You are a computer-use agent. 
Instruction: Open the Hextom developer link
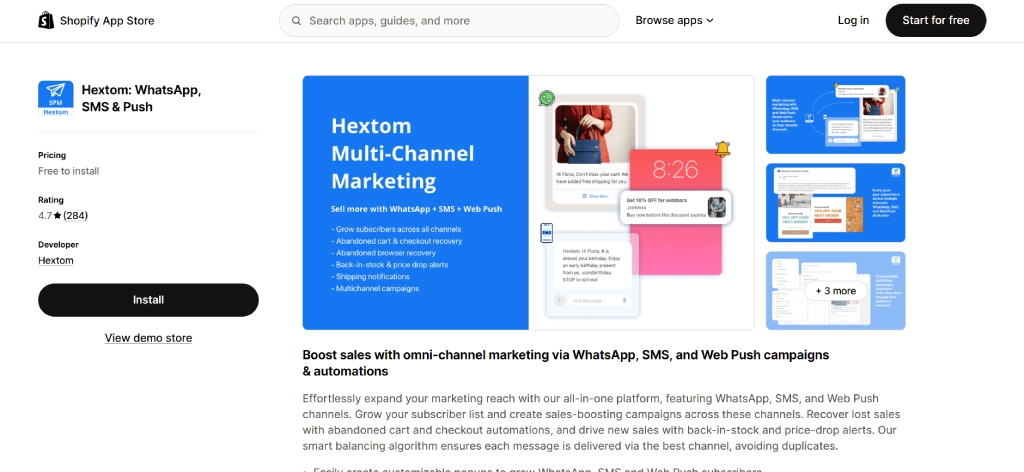[56, 260]
